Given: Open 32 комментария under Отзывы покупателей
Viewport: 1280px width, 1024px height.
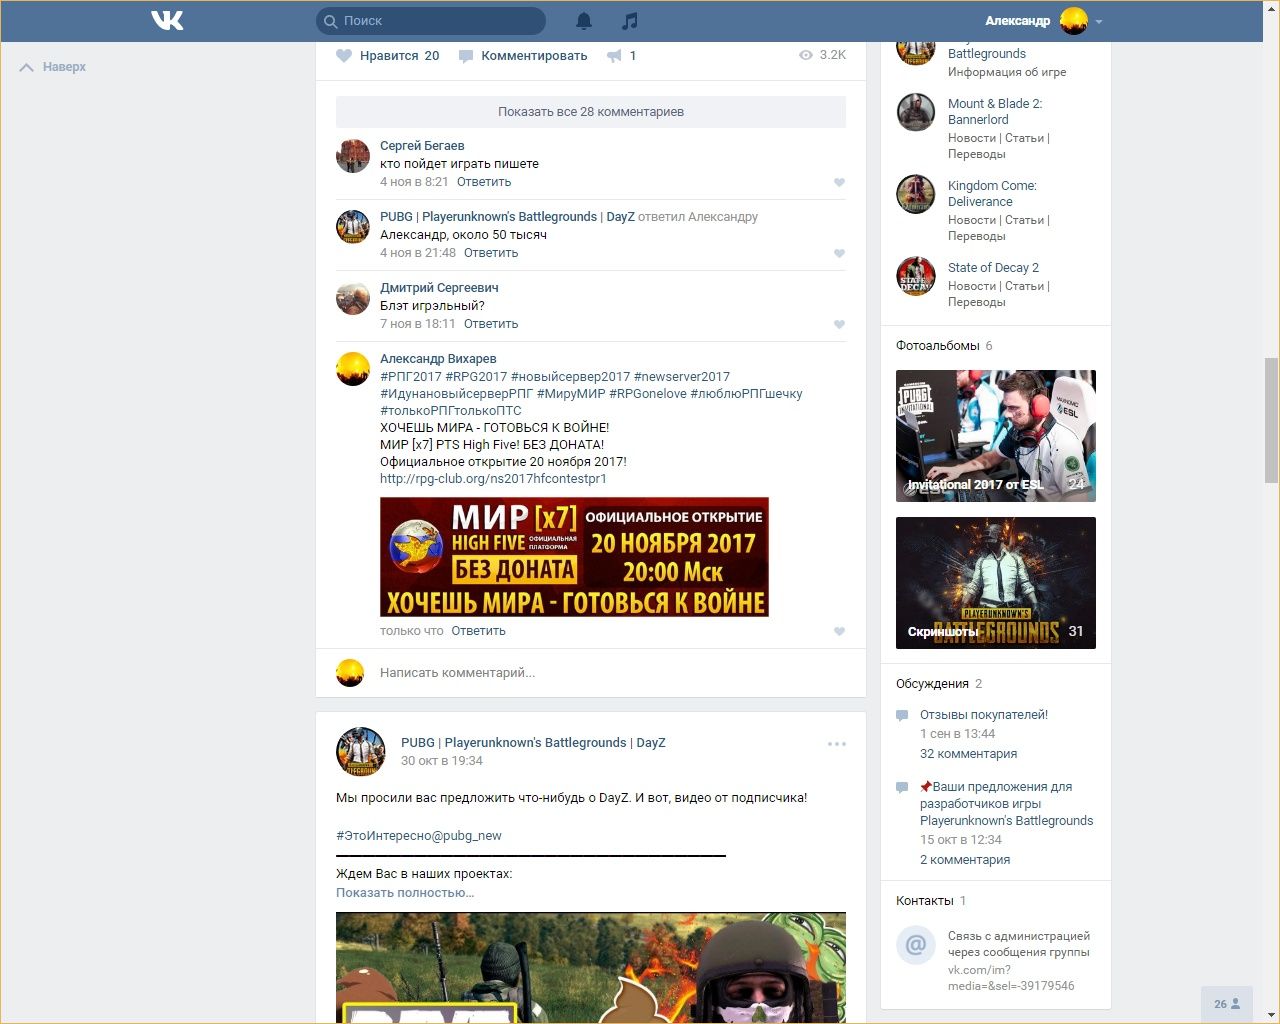Looking at the screenshot, I should coord(968,754).
